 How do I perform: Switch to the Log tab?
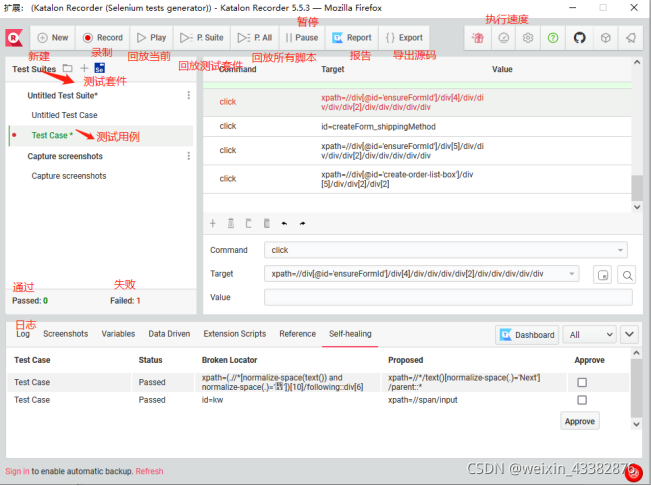click(23, 335)
